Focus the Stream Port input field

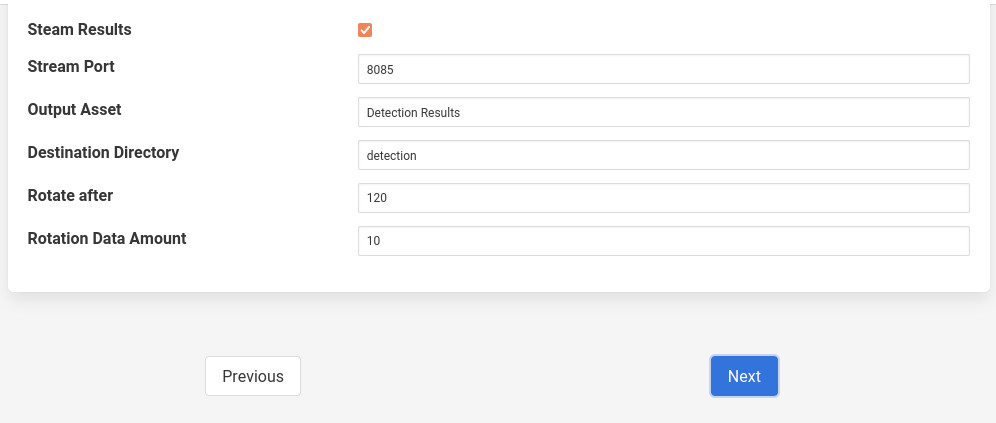[663, 69]
